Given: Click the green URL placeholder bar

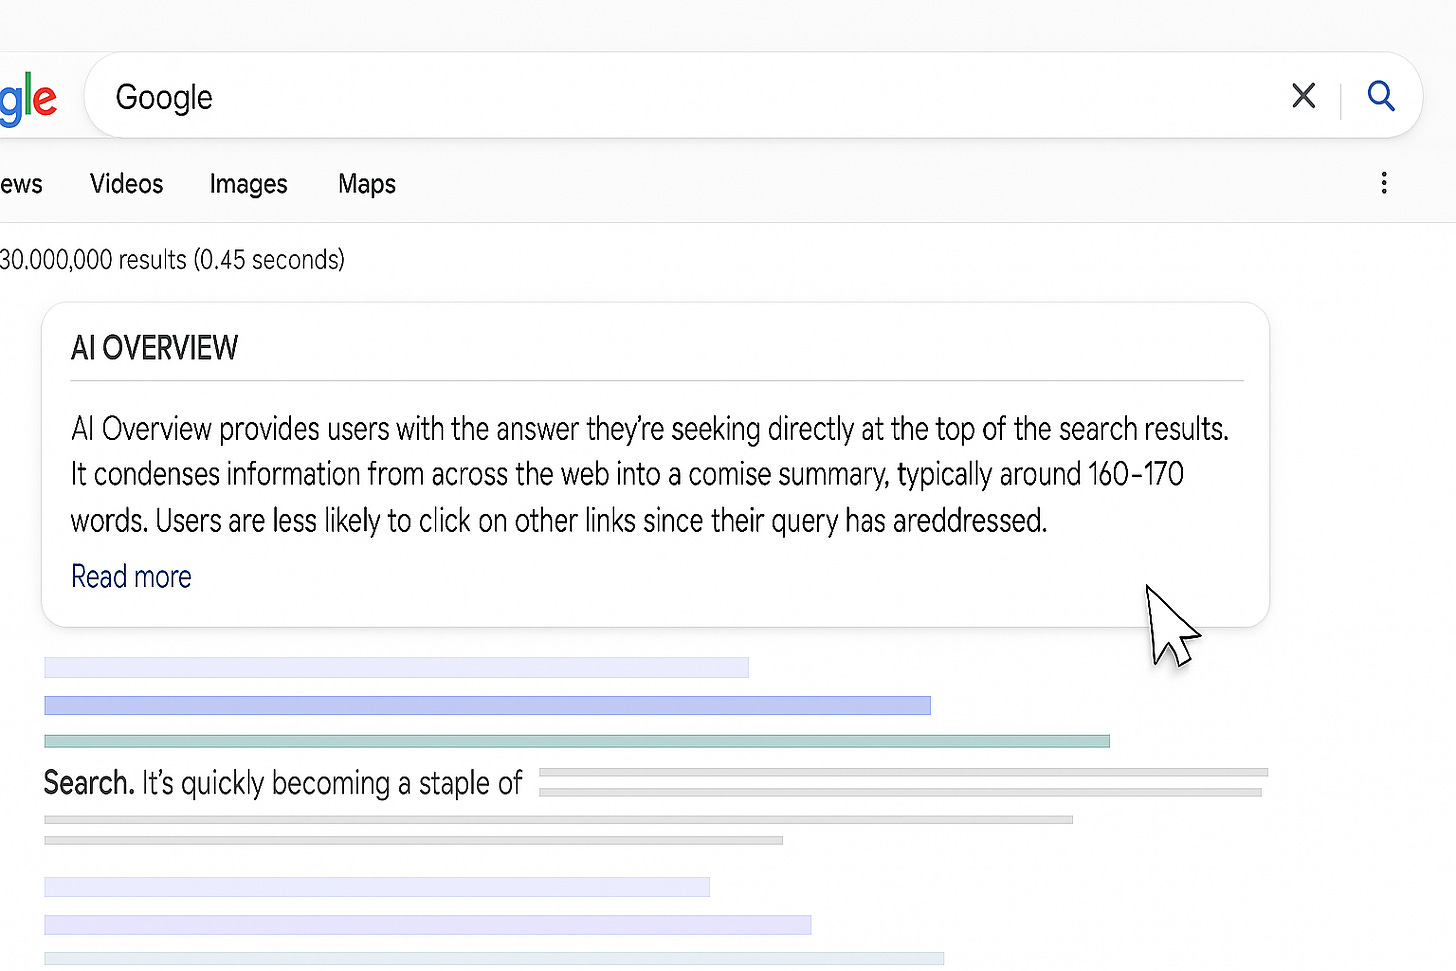Looking at the screenshot, I should 576,740.
